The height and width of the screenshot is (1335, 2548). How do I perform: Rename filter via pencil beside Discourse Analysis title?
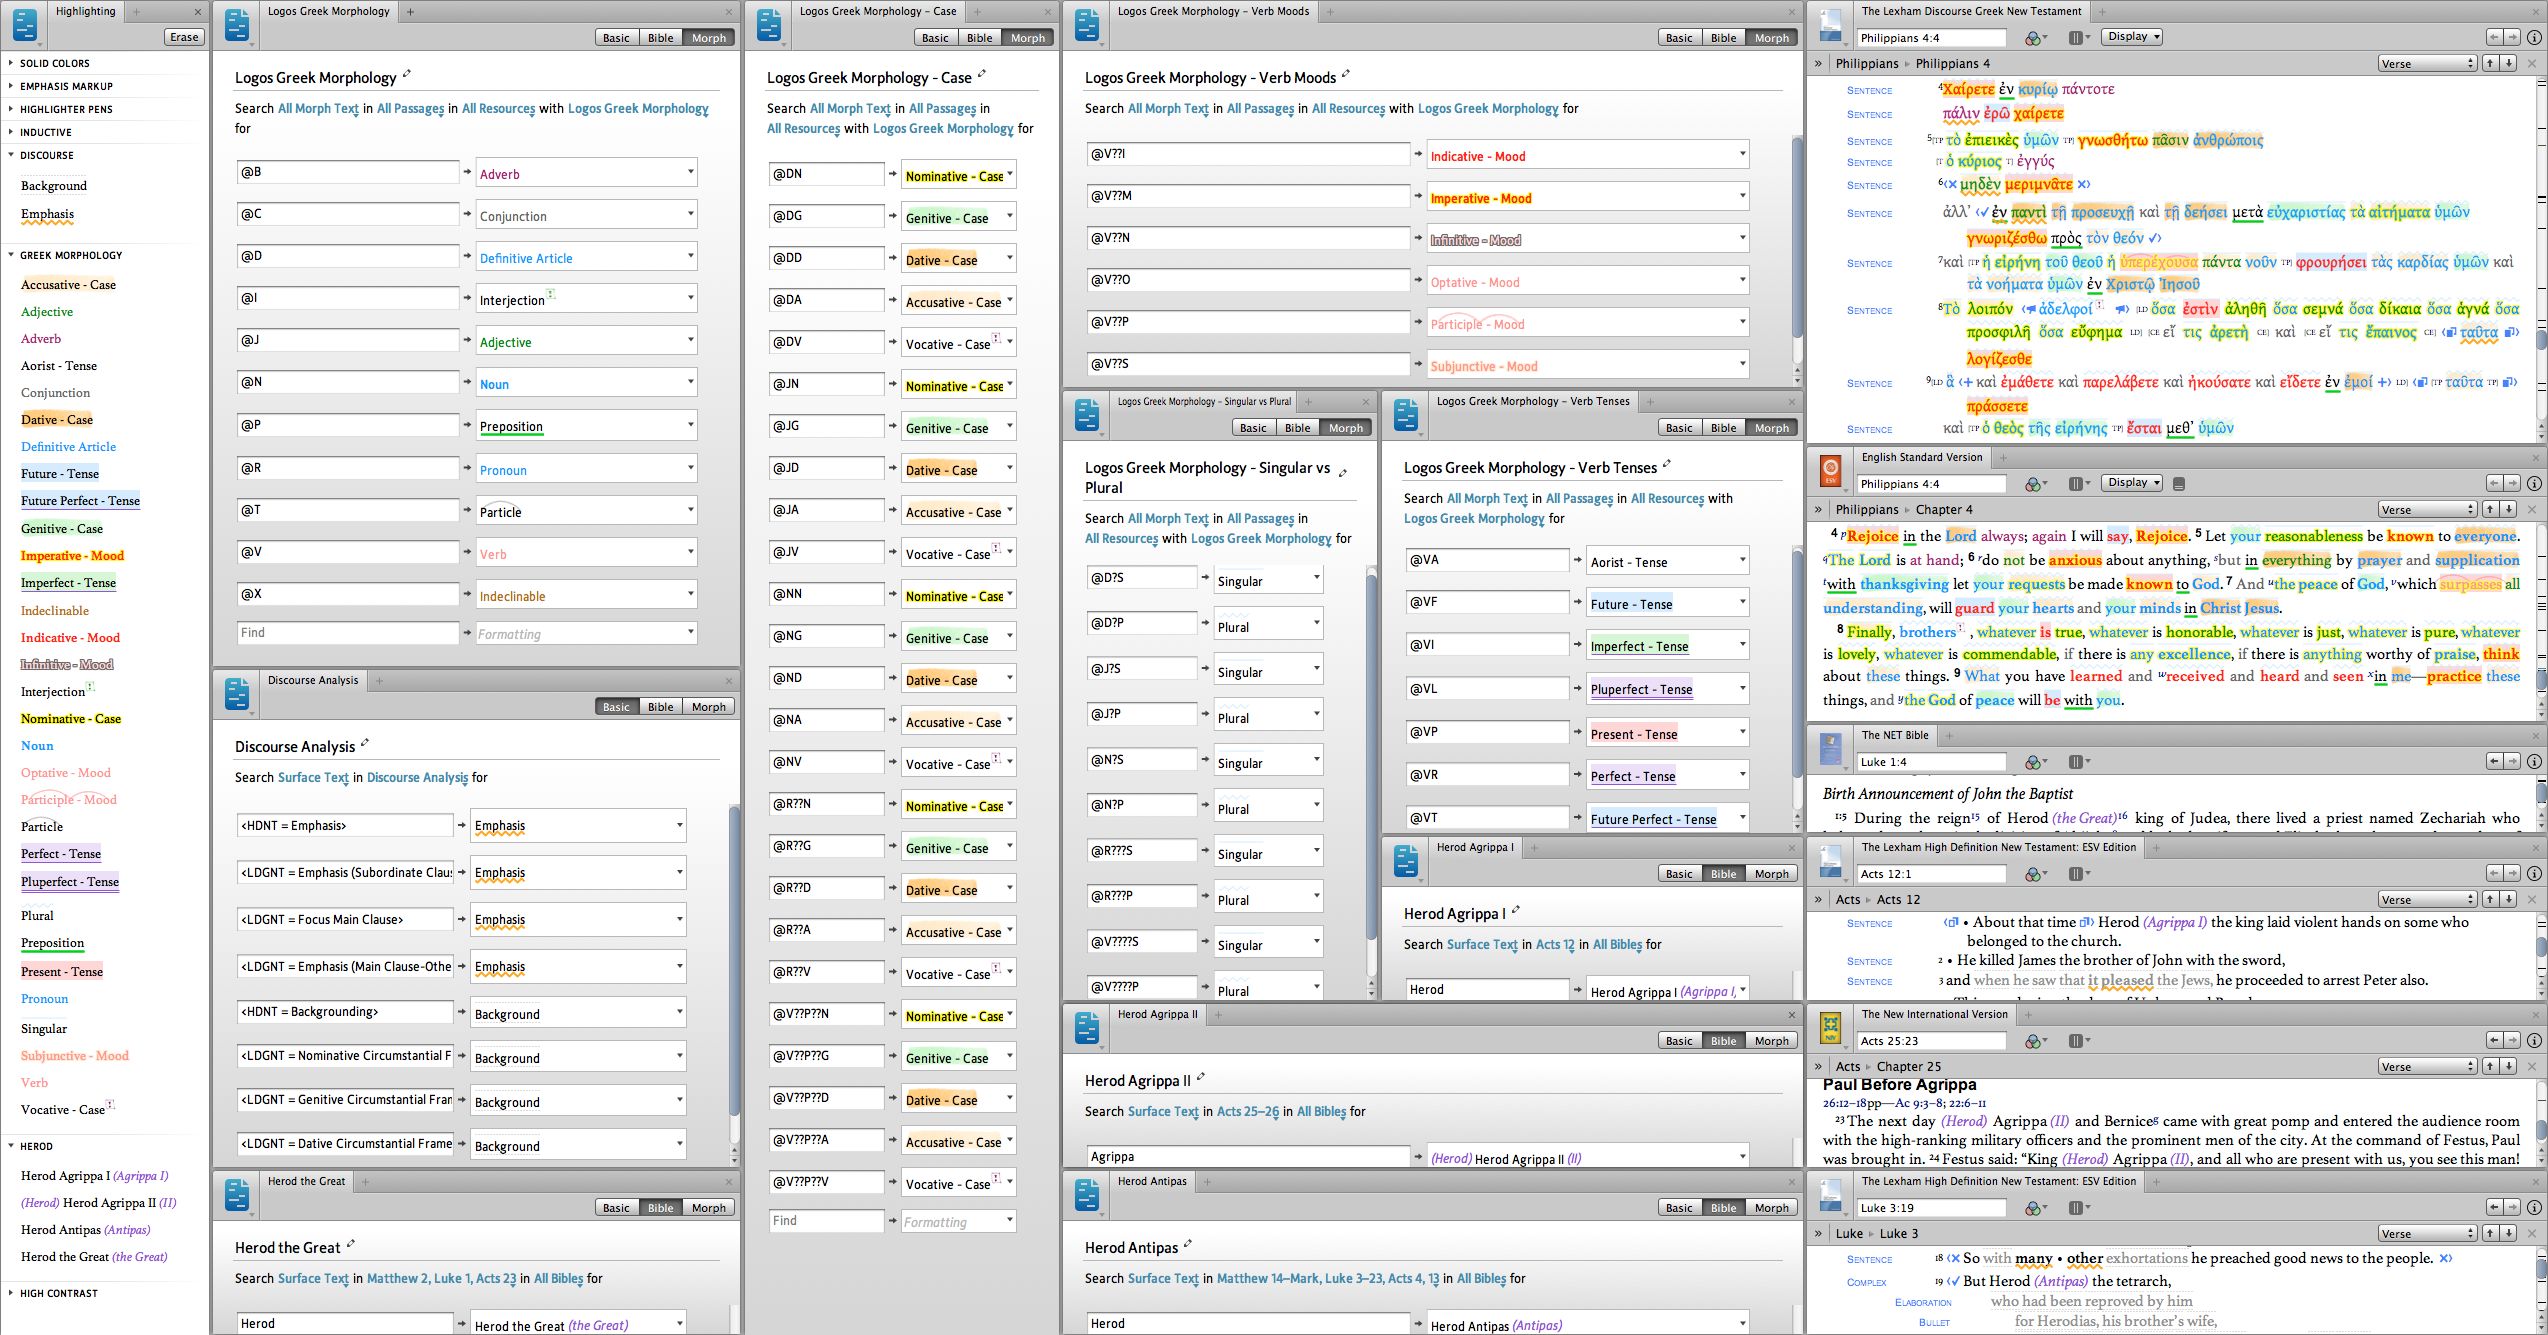[365, 743]
